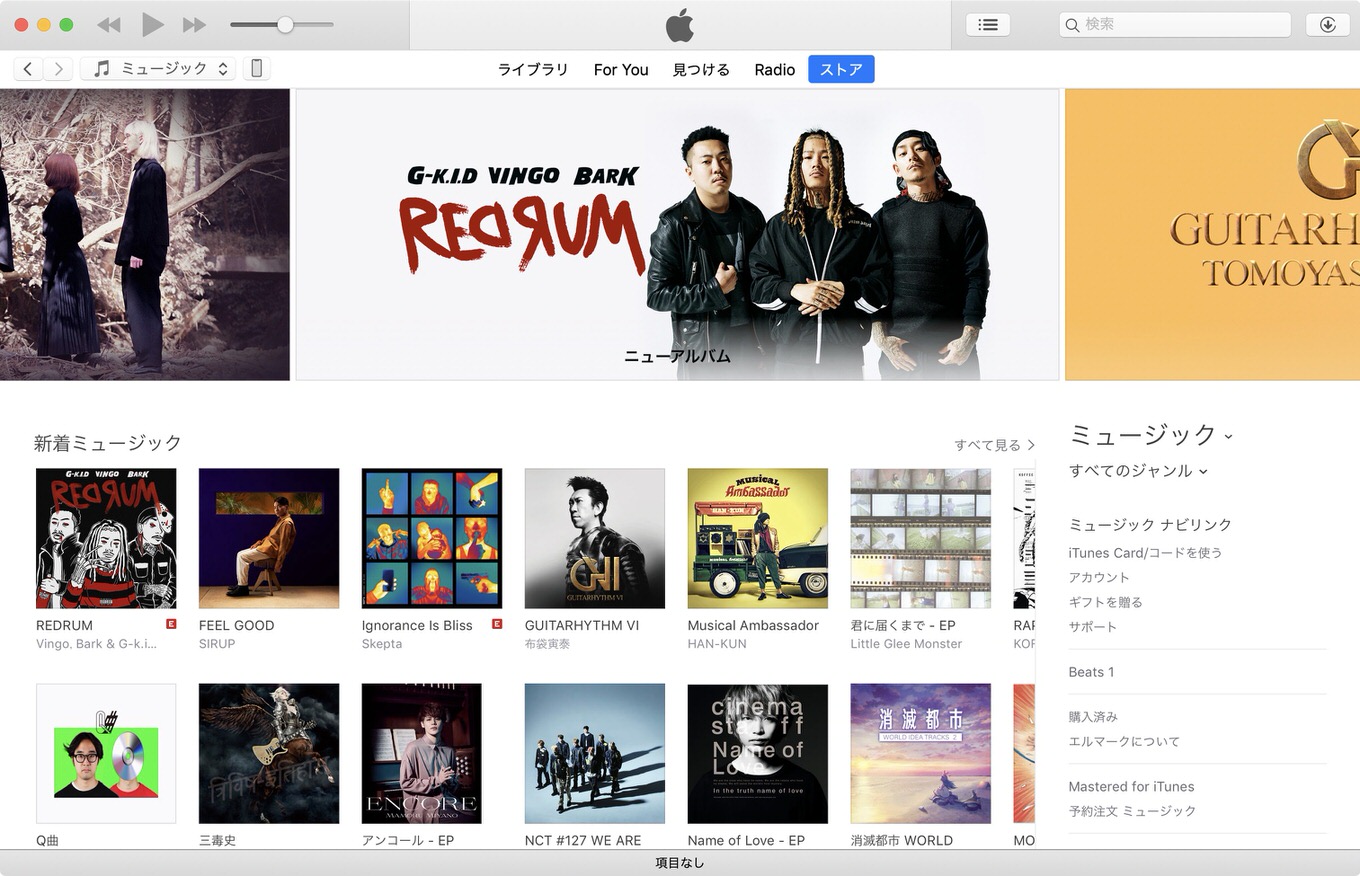This screenshot has height=876, width=1360.
Task: Click the Apple logo in the display
Action: 680,25
